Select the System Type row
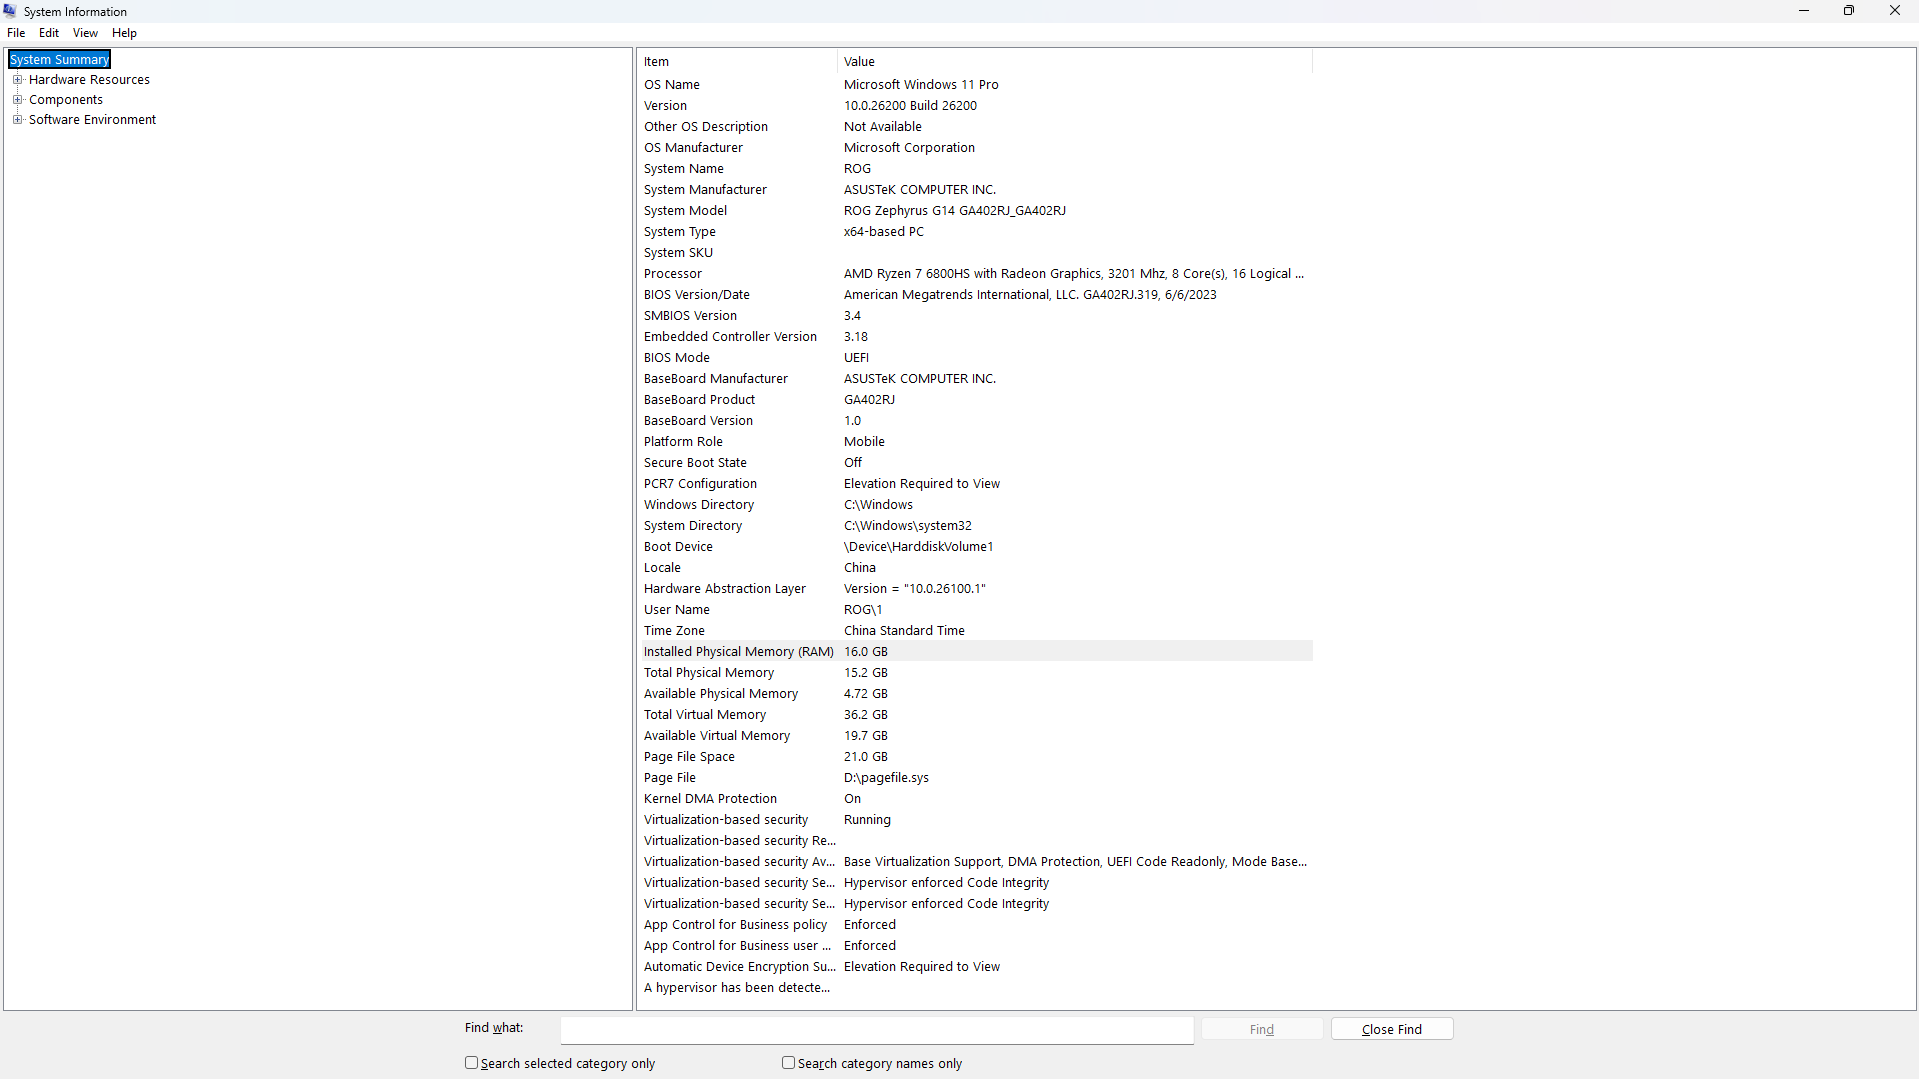Screen dimensions: 1919x1079 pos(975,232)
